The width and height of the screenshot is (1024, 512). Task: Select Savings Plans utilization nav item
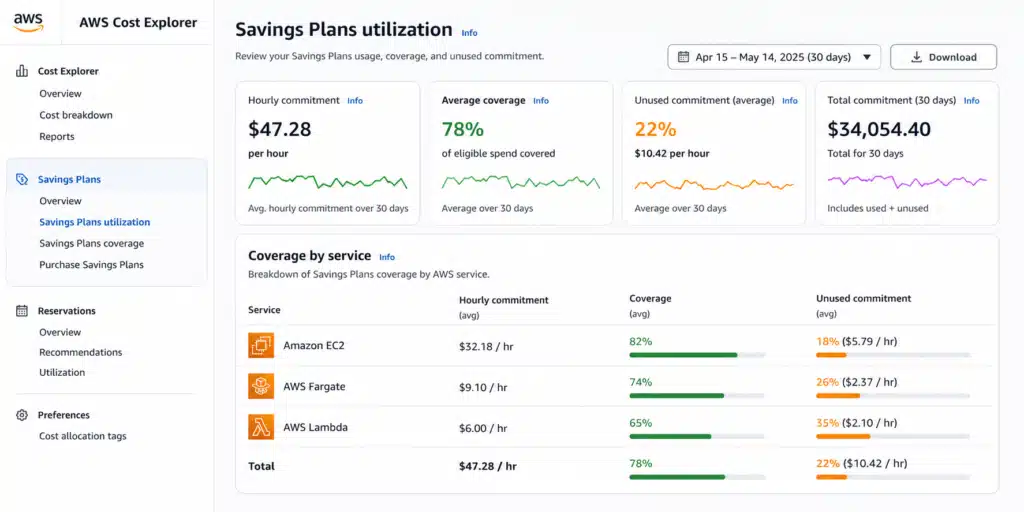(x=95, y=222)
